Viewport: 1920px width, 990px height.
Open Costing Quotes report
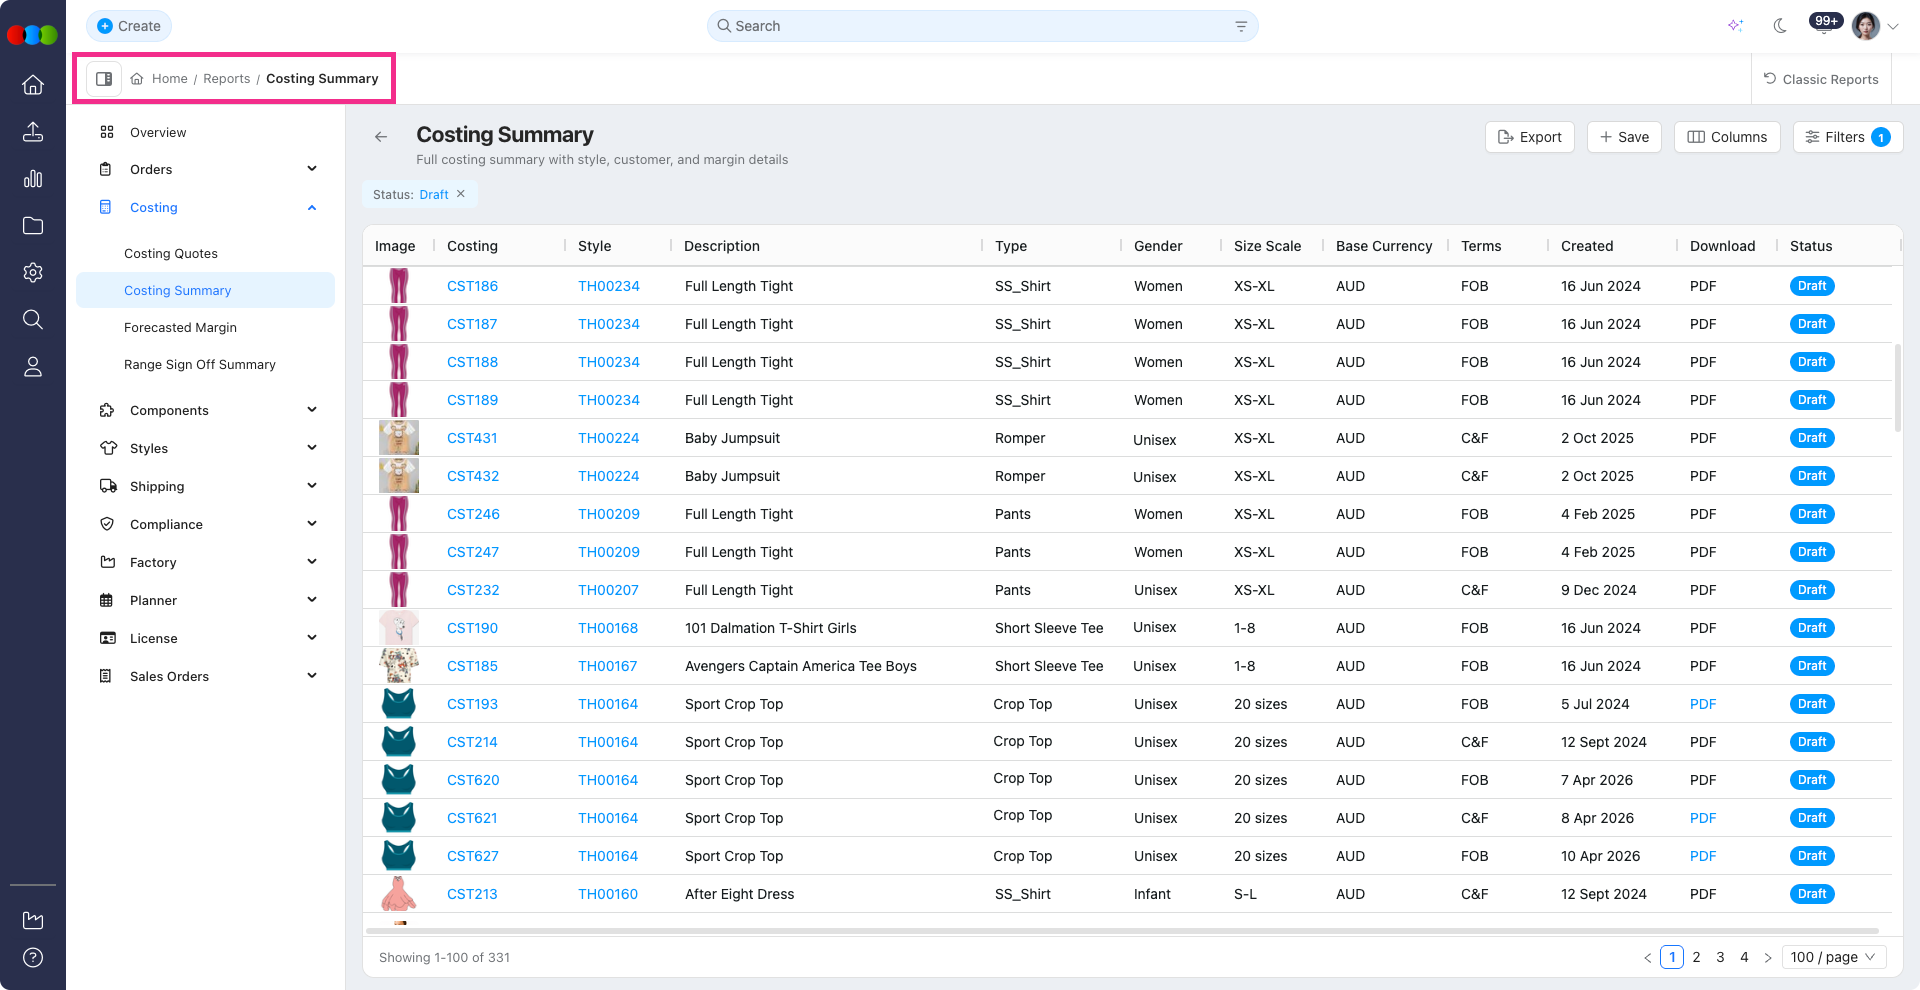pyautogui.click(x=171, y=253)
